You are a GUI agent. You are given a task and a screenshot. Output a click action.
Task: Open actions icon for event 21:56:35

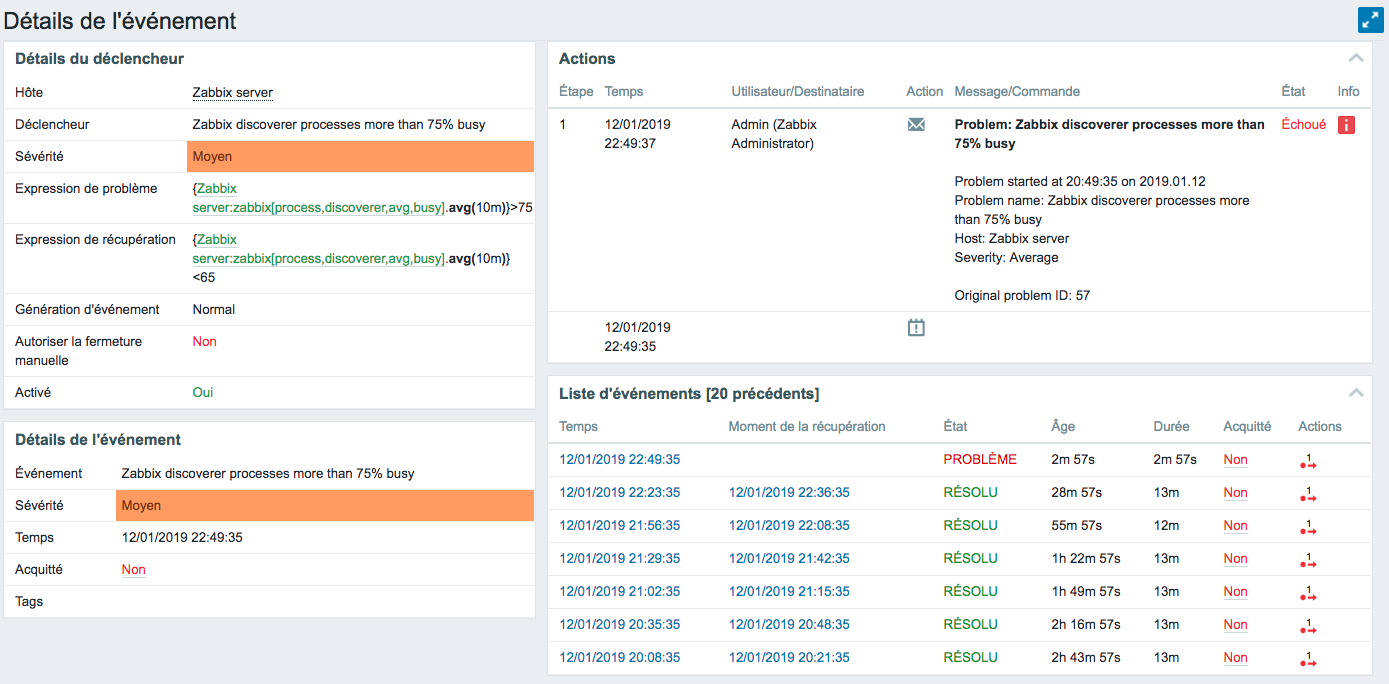[1308, 526]
